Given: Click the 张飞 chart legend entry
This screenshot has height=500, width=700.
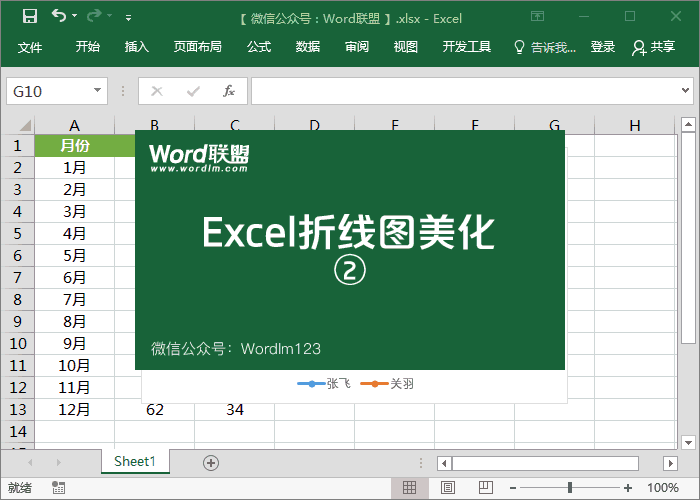Looking at the screenshot, I should click(x=325, y=383).
